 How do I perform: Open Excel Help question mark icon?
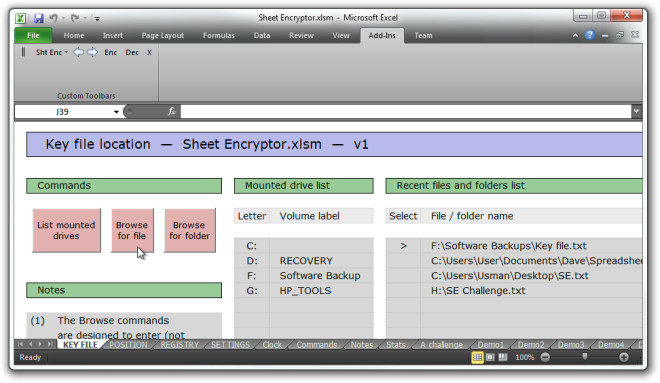tap(590, 35)
